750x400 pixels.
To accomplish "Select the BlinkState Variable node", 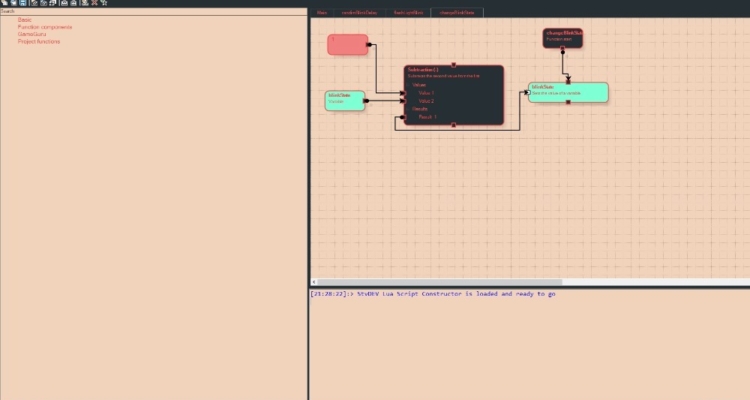I will click(x=345, y=100).
